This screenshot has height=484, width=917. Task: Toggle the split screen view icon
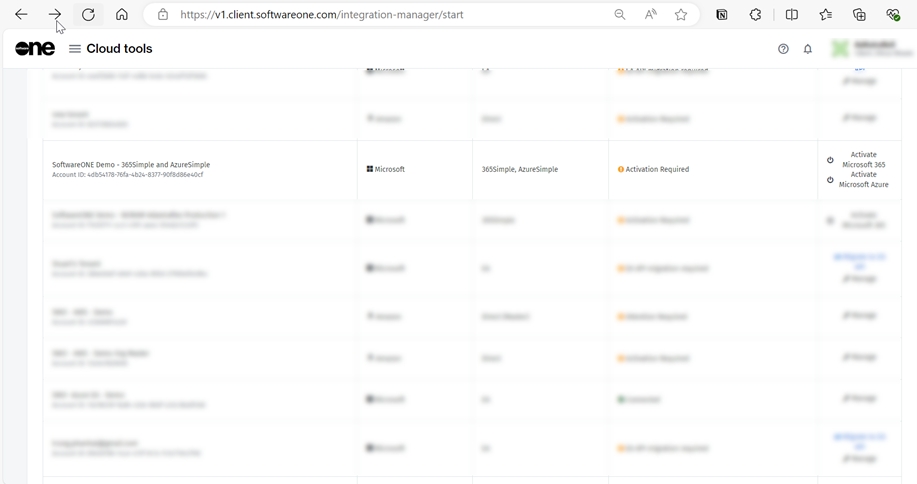click(x=792, y=15)
